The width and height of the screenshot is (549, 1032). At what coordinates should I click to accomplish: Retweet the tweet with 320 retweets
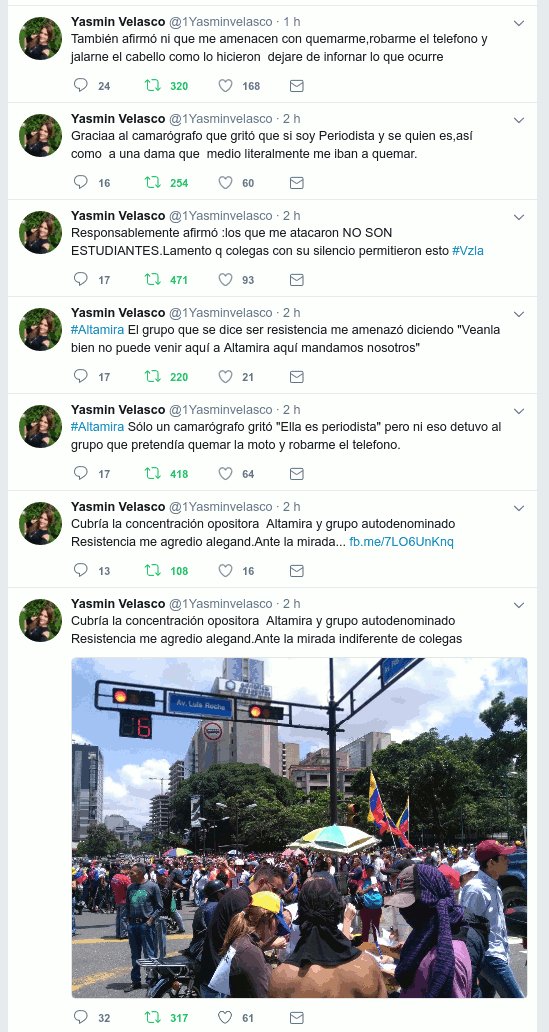point(153,86)
